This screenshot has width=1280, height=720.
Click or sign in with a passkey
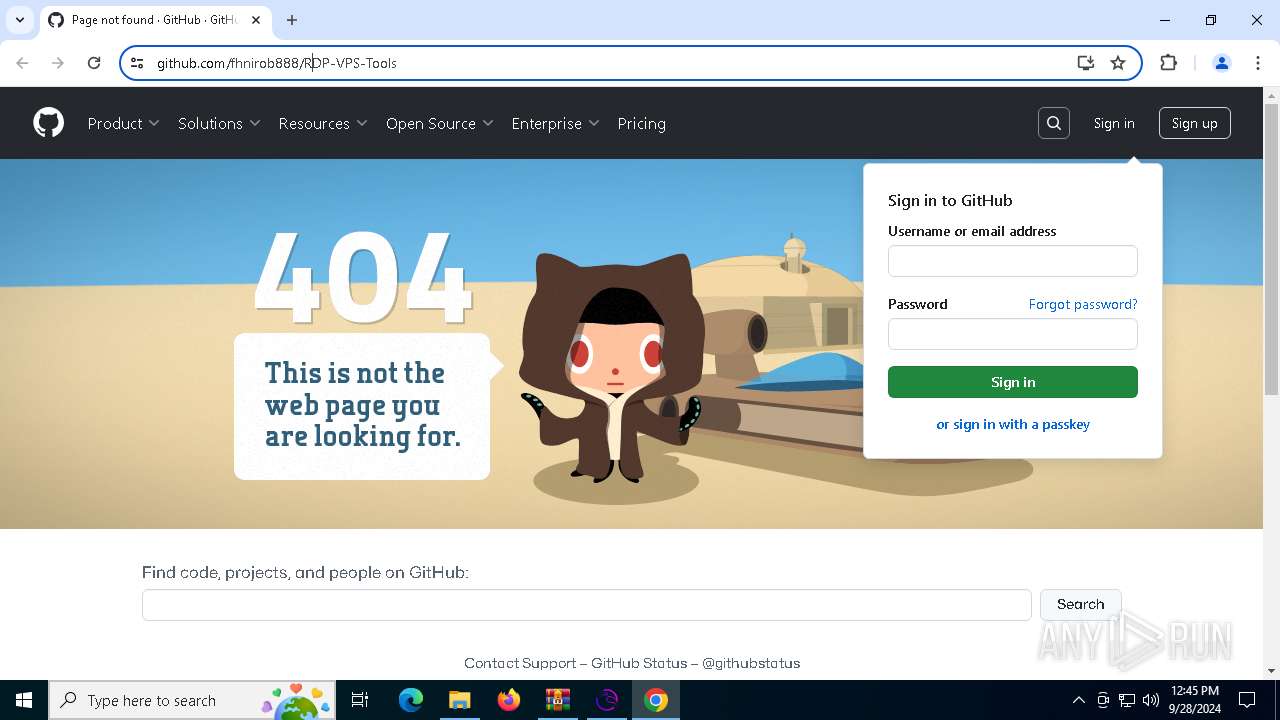click(x=1013, y=424)
